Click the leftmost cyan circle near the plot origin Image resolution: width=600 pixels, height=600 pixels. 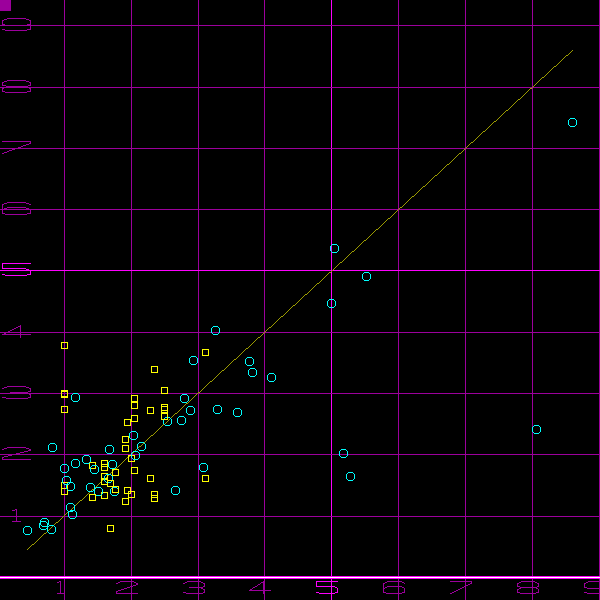coord(27,531)
